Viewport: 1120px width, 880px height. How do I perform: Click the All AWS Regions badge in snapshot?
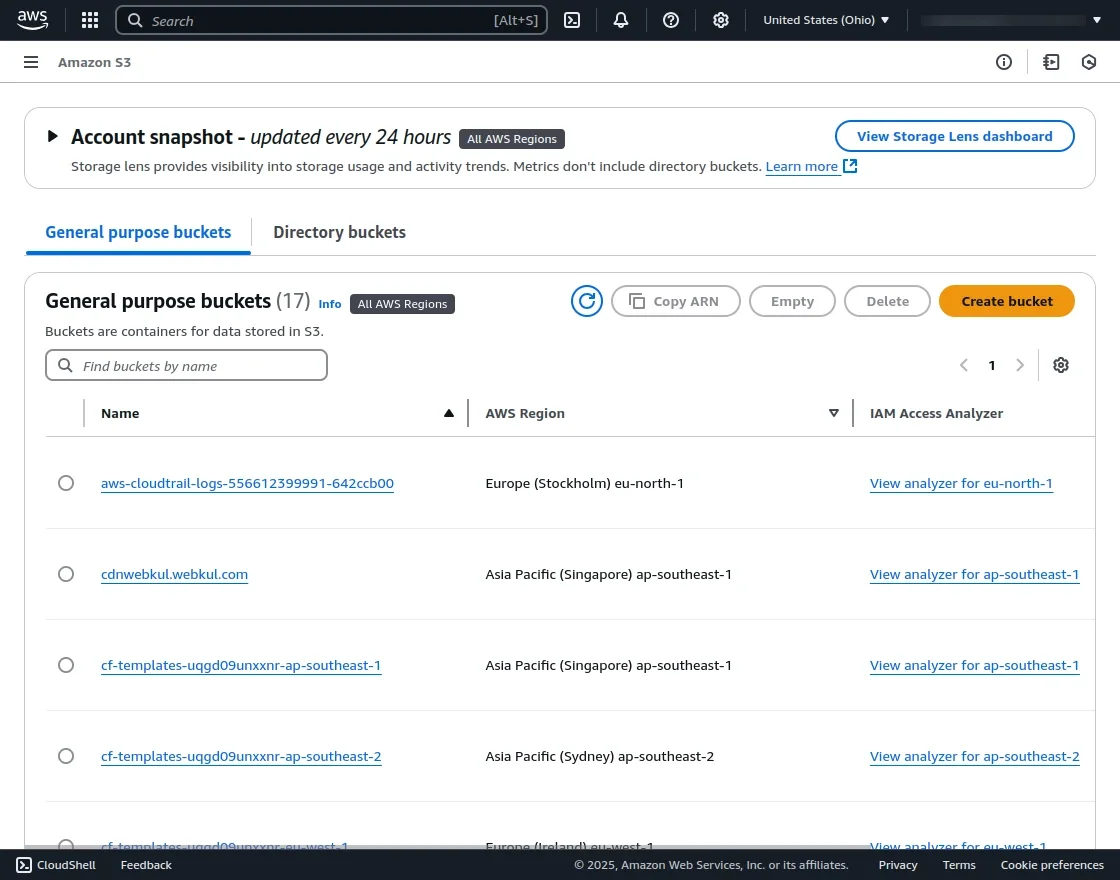point(511,139)
